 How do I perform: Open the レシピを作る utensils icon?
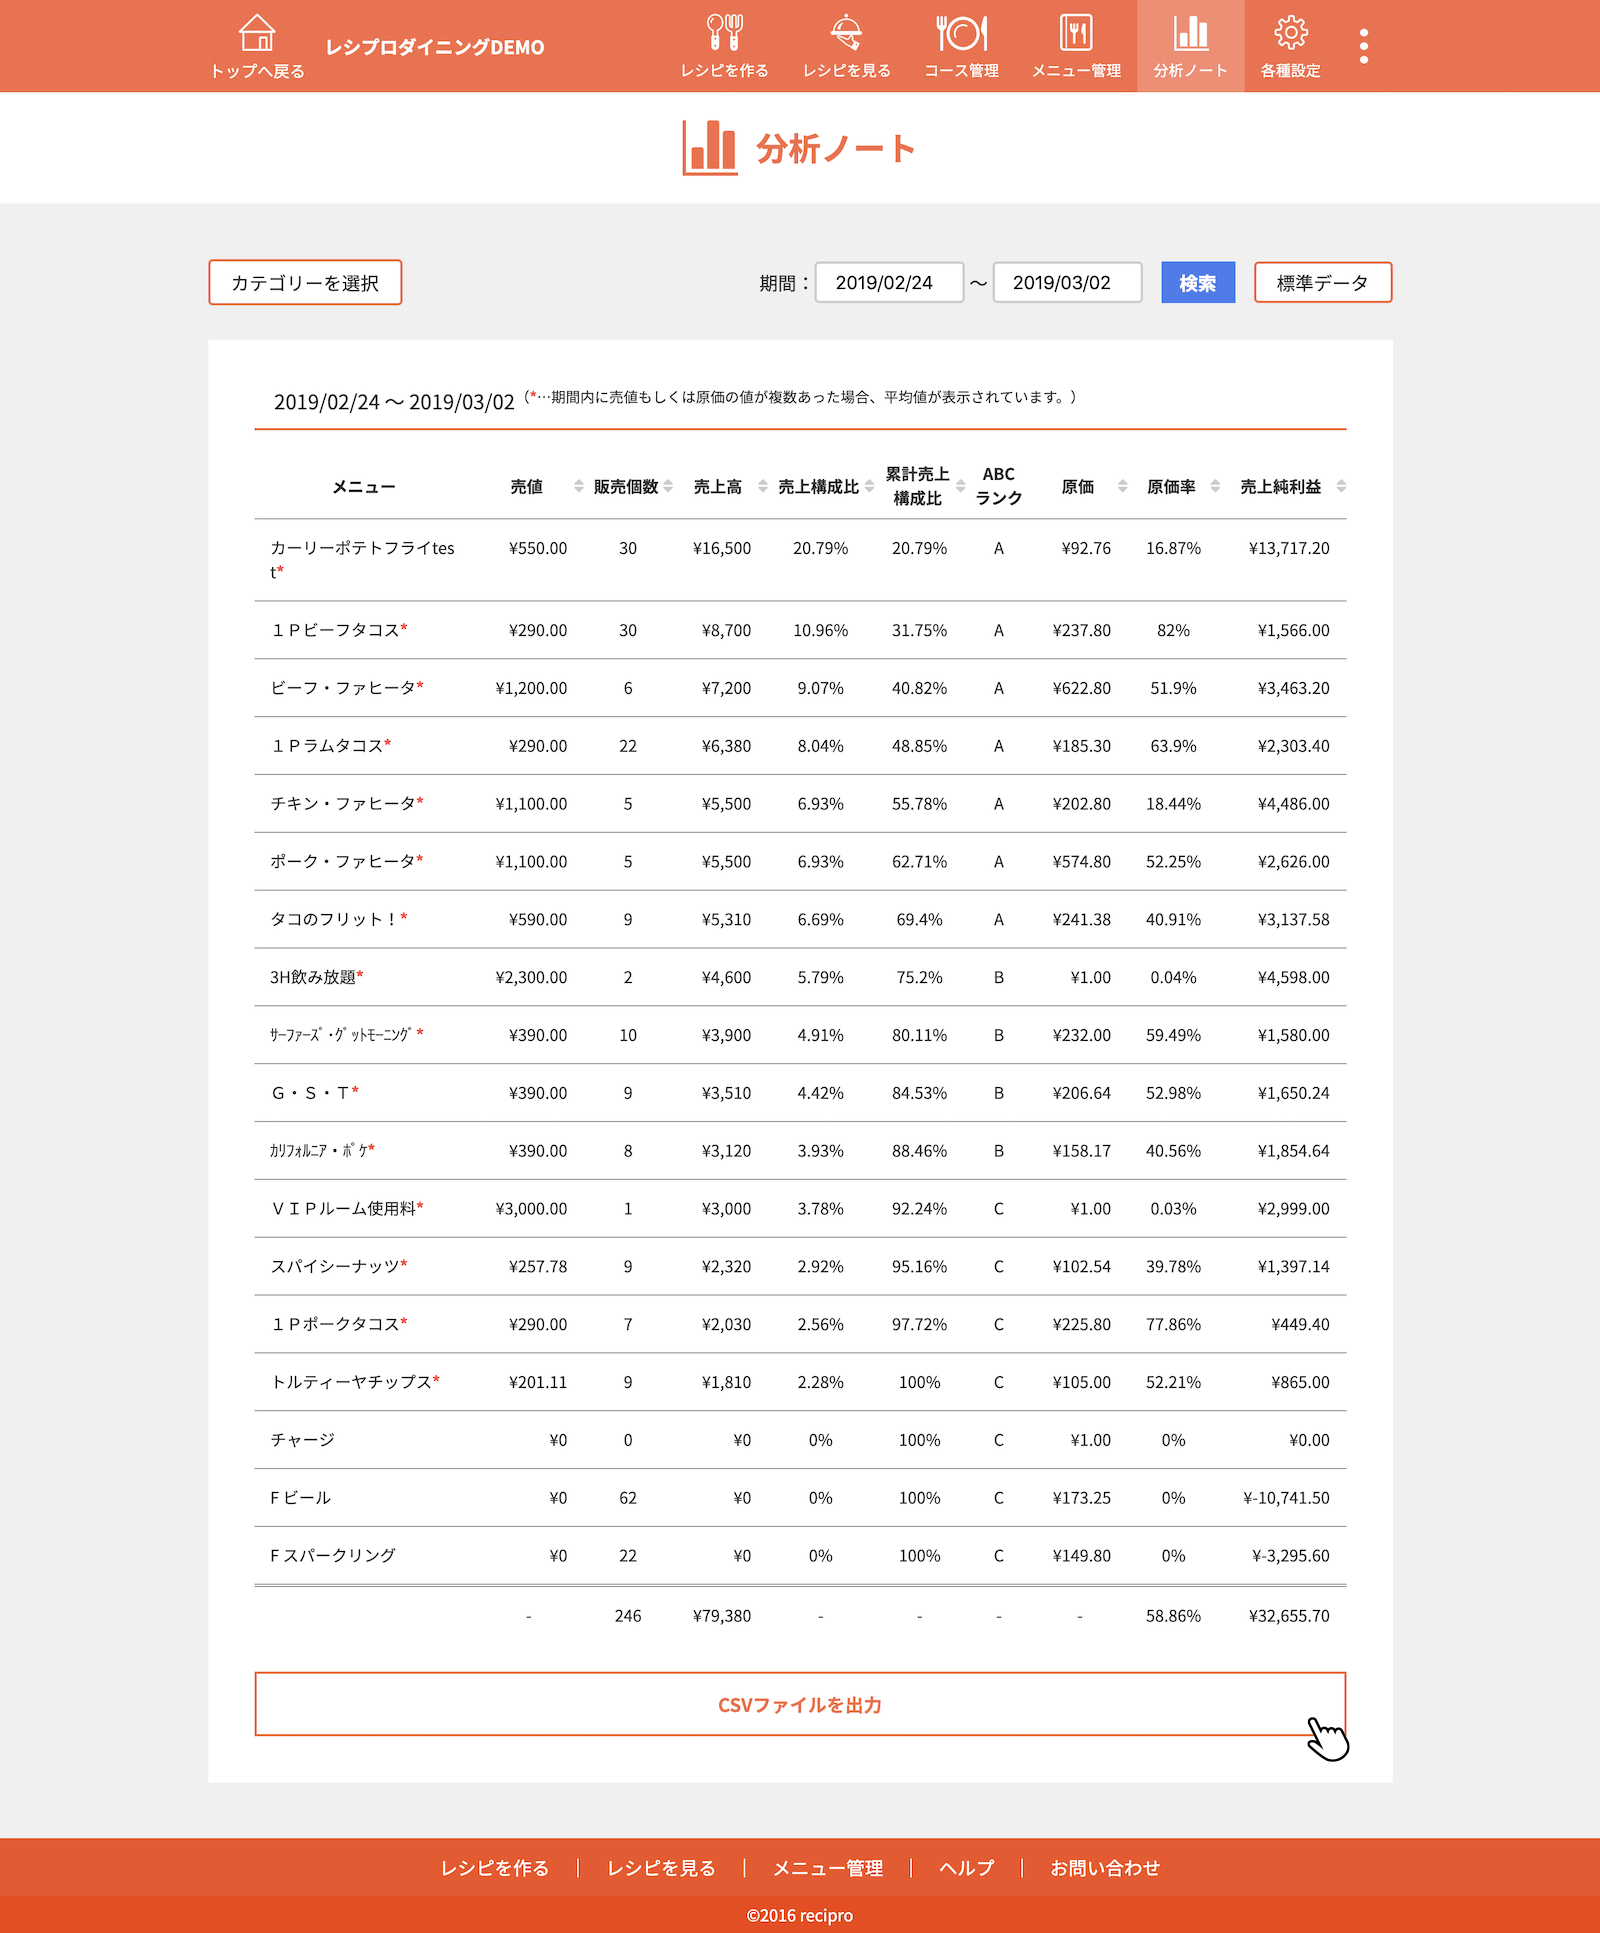click(x=724, y=34)
